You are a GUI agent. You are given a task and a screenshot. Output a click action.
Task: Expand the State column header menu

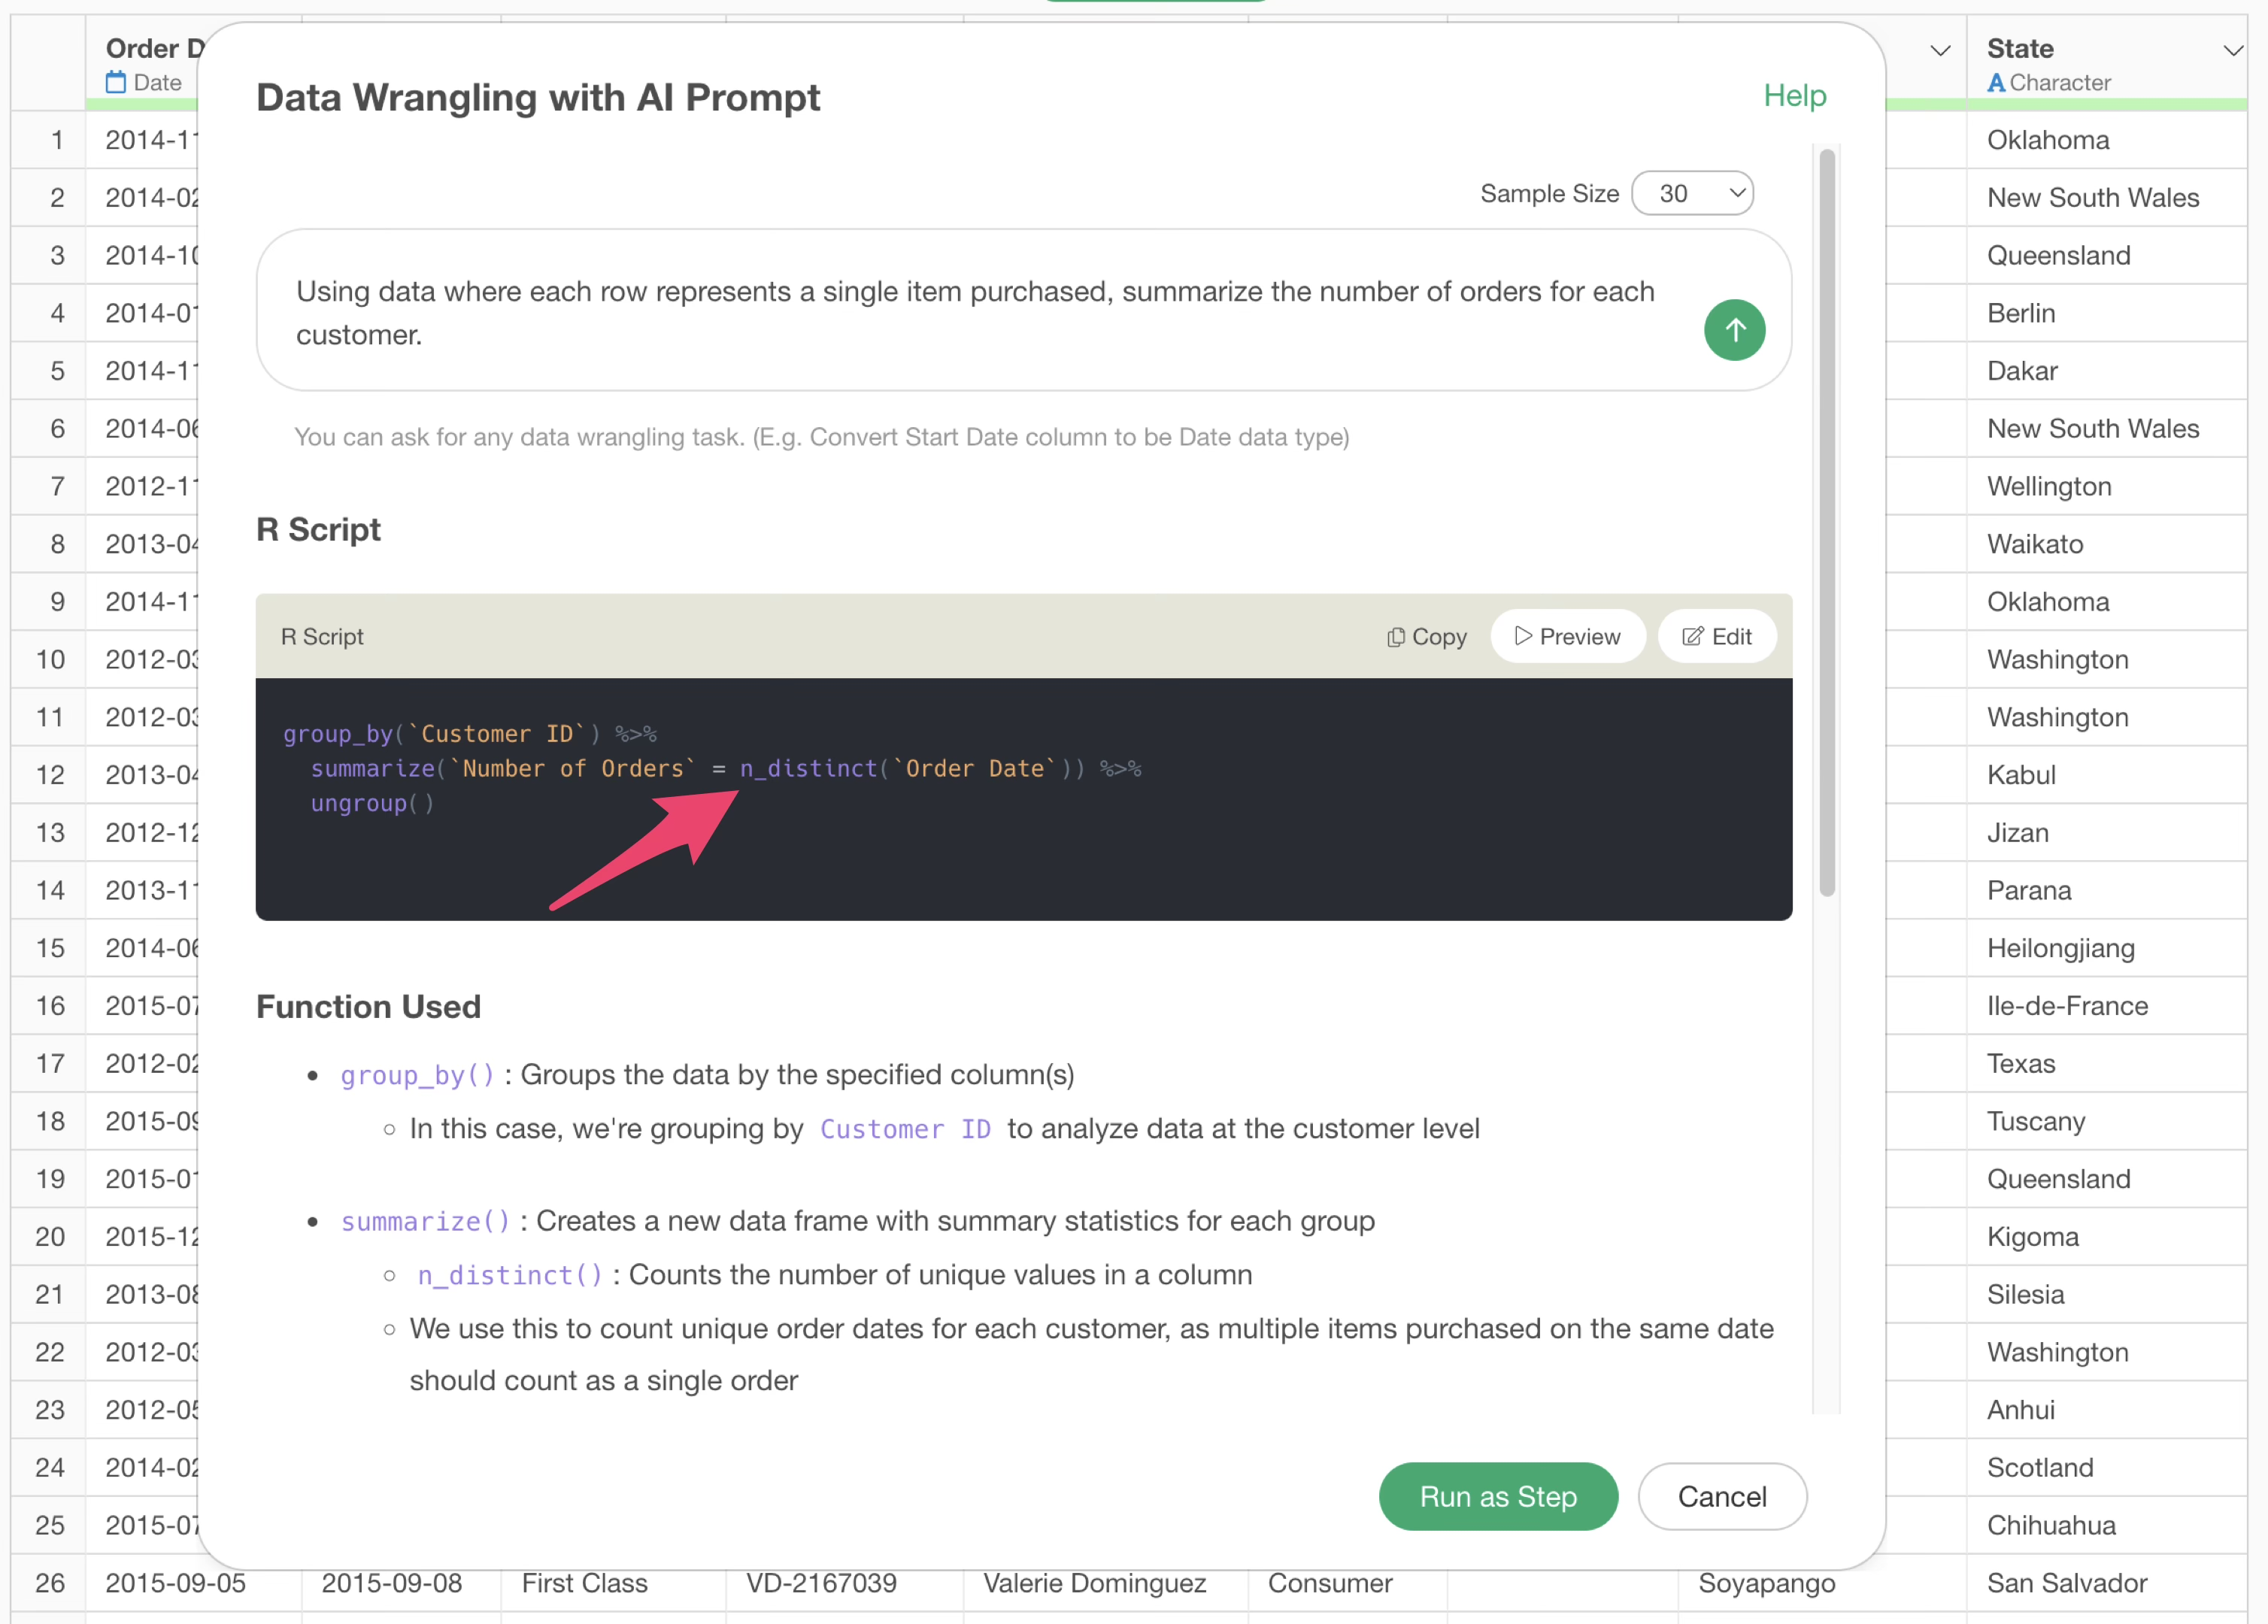(x=2233, y=50)
